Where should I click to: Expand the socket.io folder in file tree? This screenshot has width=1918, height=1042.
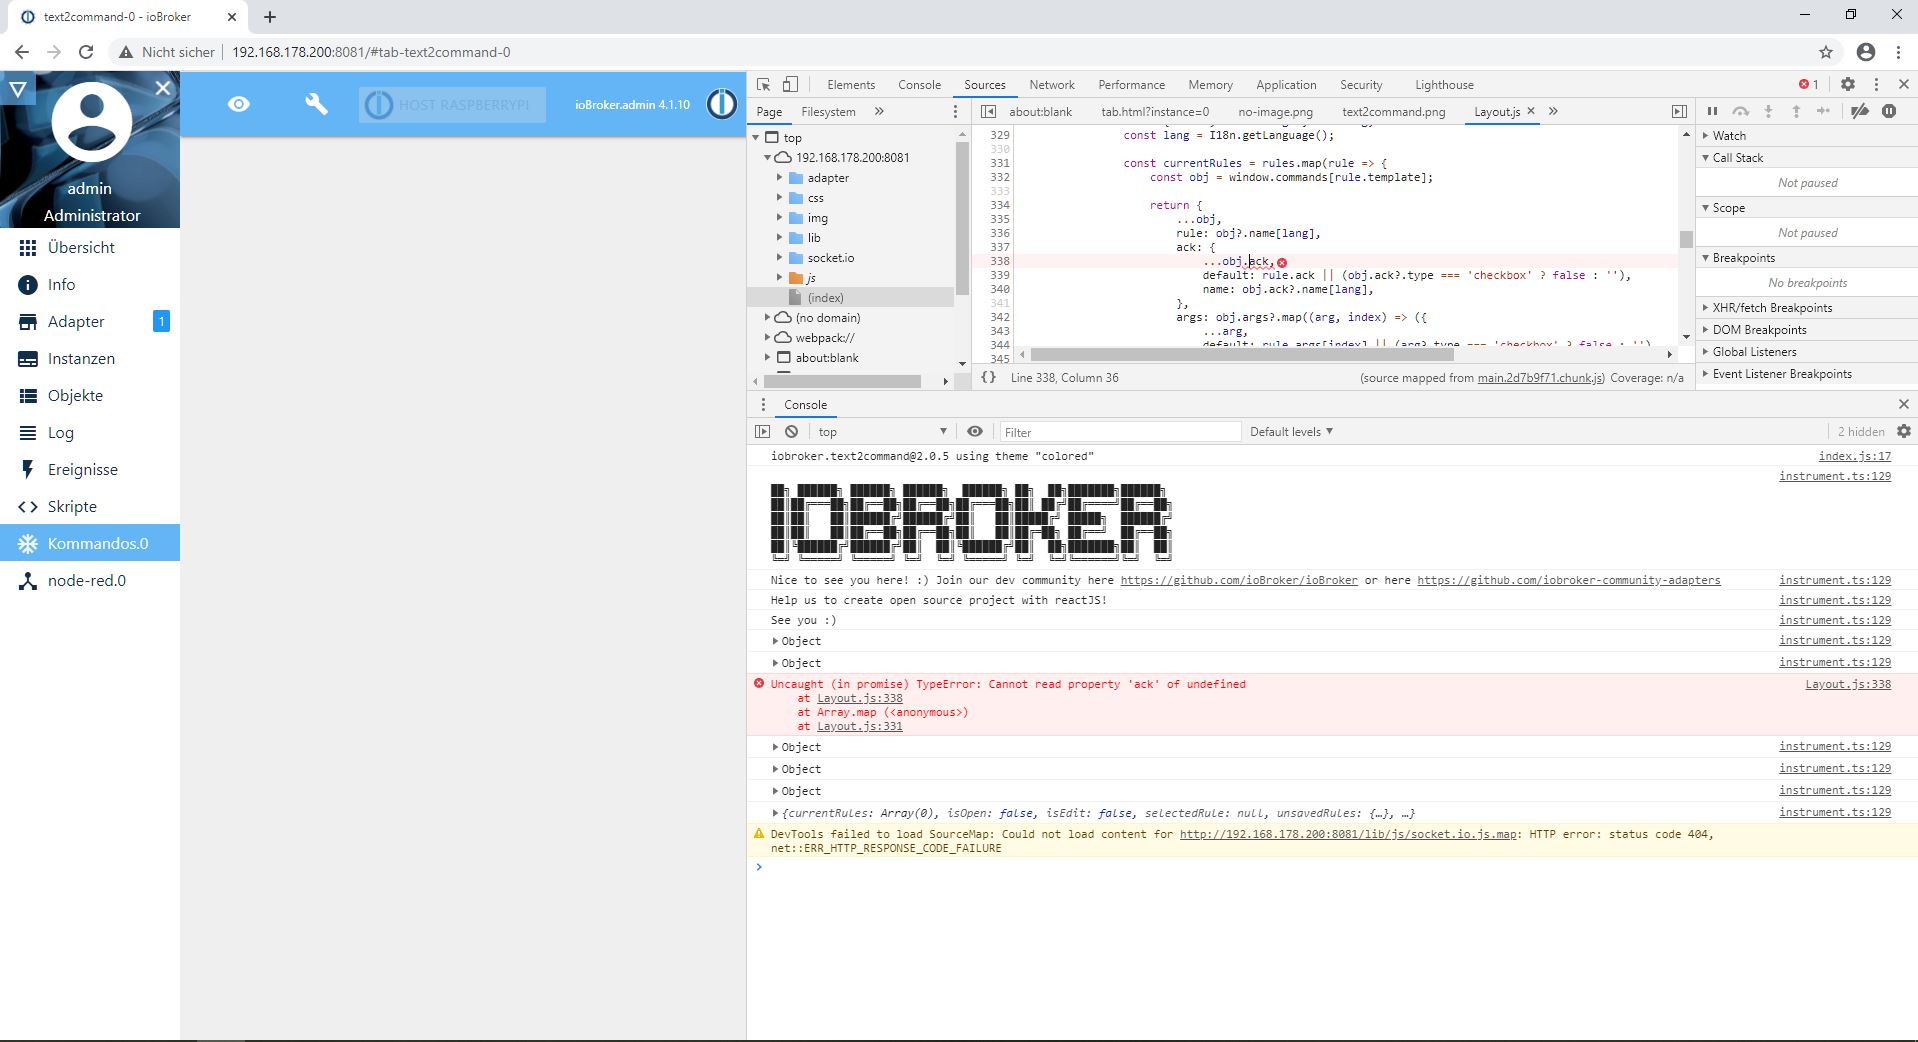tap(781, 257)
